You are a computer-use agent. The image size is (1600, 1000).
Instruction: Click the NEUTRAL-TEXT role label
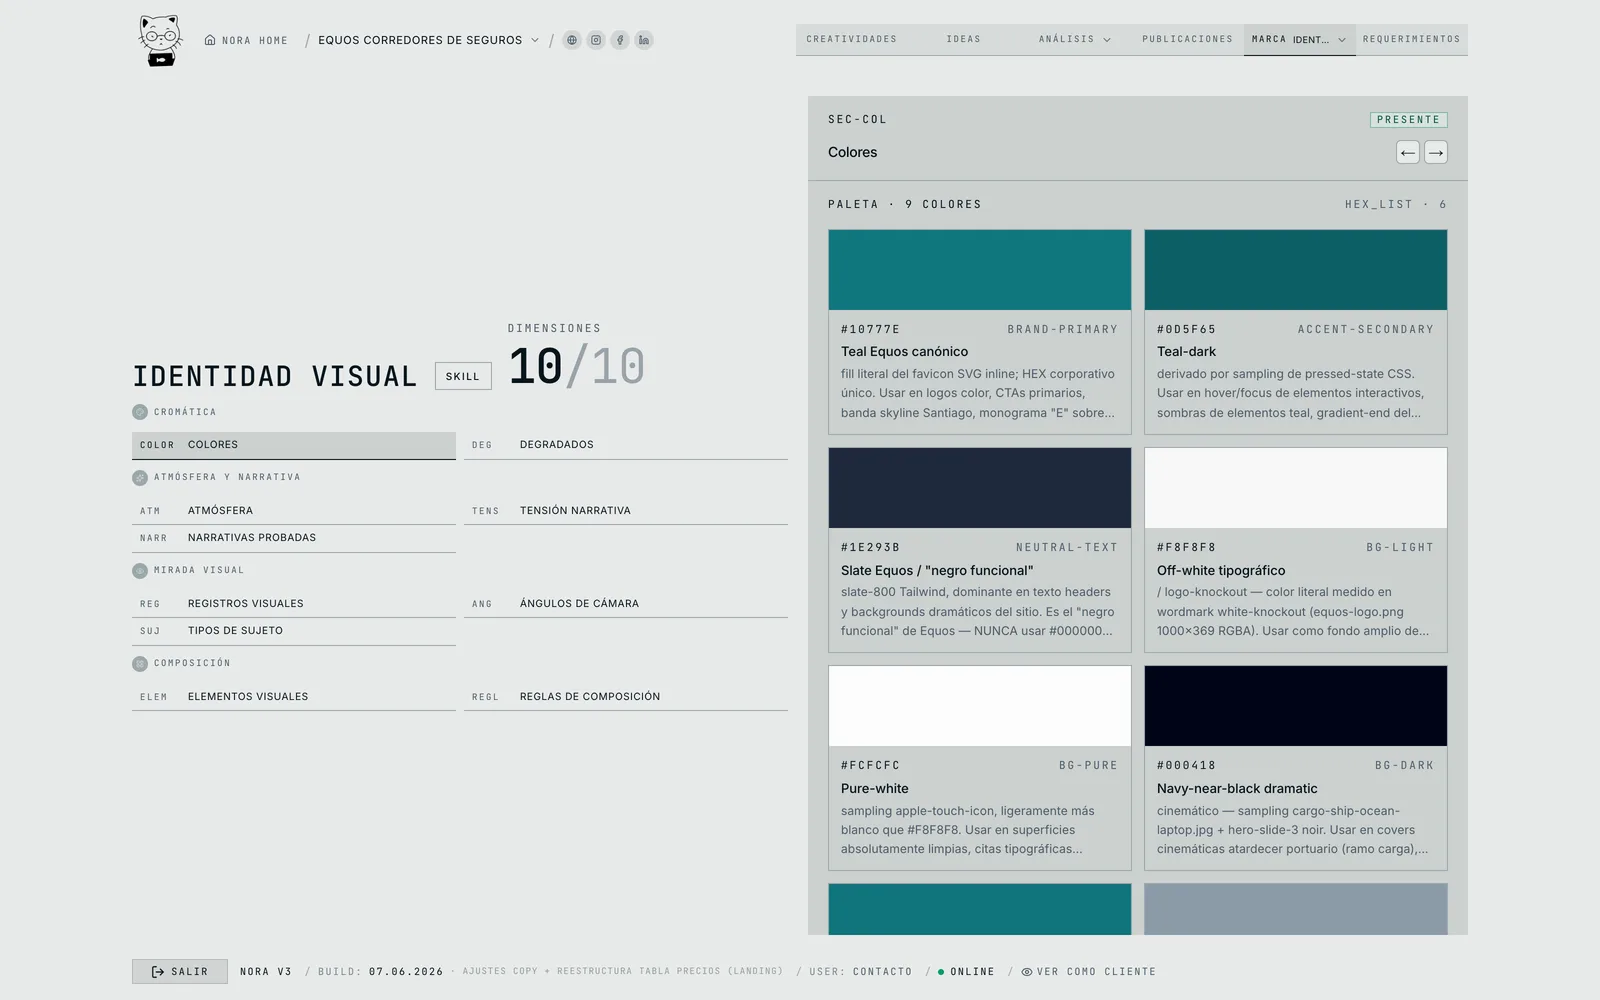point(1067,548)
